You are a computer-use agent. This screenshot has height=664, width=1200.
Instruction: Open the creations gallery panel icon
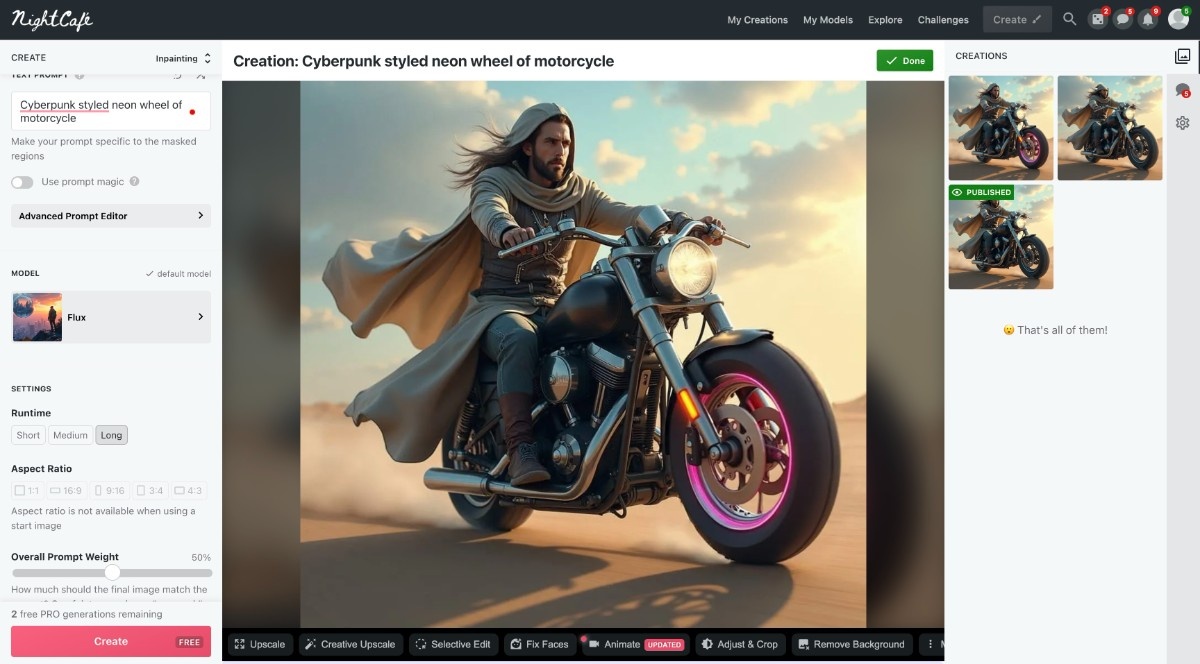tap(1182, 56)
